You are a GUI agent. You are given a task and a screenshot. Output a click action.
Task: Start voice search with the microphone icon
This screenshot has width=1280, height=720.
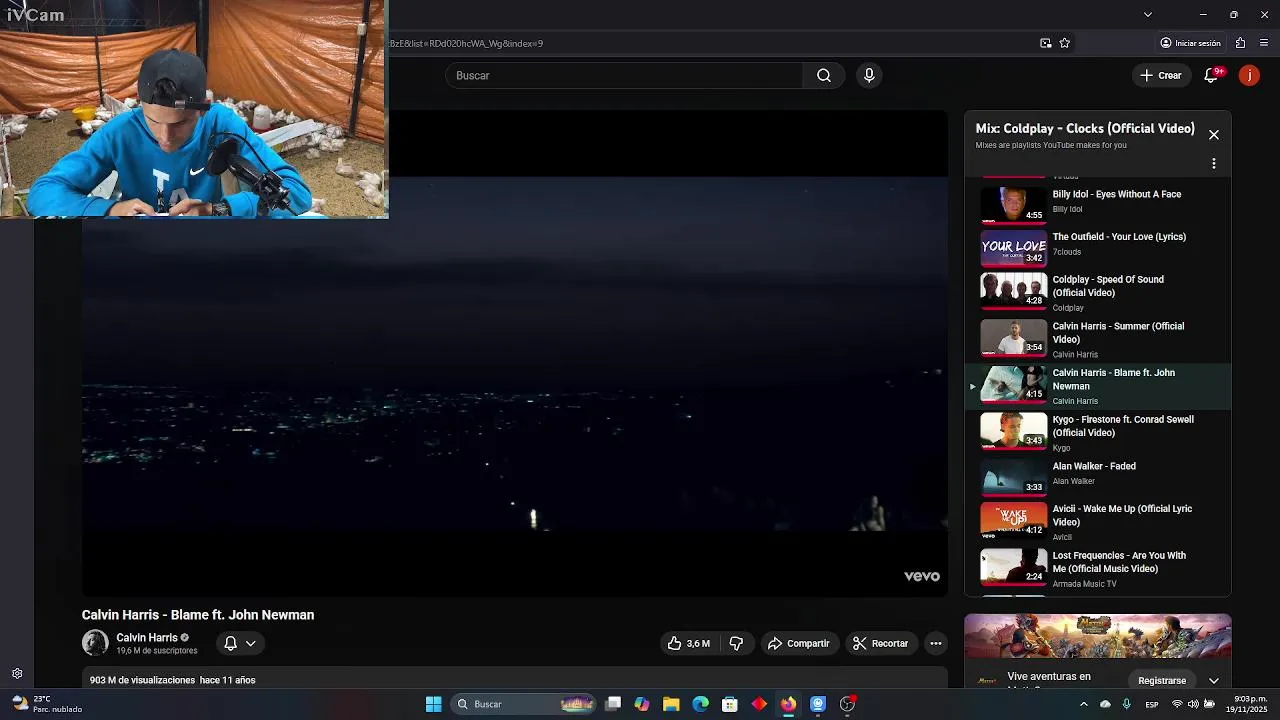[x=869, y=76]
